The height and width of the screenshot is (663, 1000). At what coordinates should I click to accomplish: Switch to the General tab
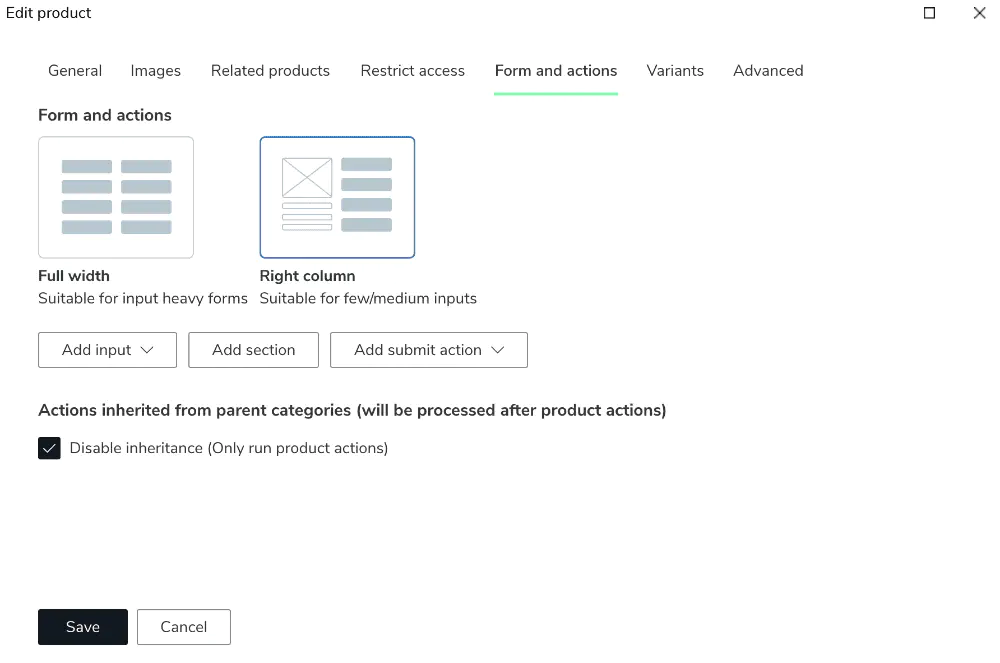pyautogui.click(x=75, y=71)
